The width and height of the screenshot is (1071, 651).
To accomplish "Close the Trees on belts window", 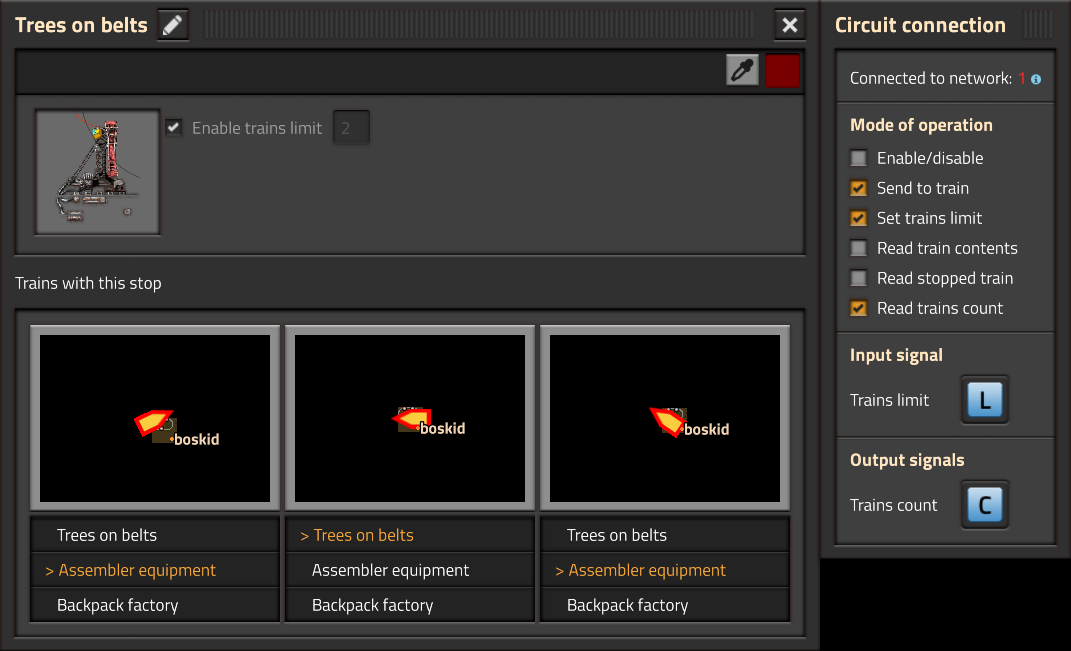I will coord(790,25).
